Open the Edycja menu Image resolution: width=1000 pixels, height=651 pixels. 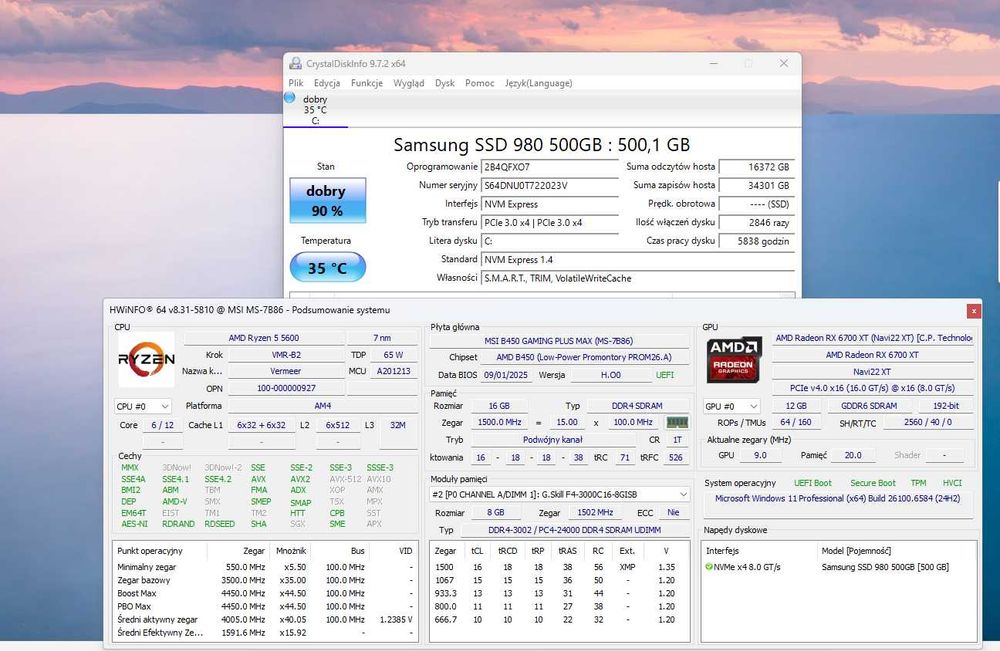click(327, 83)
